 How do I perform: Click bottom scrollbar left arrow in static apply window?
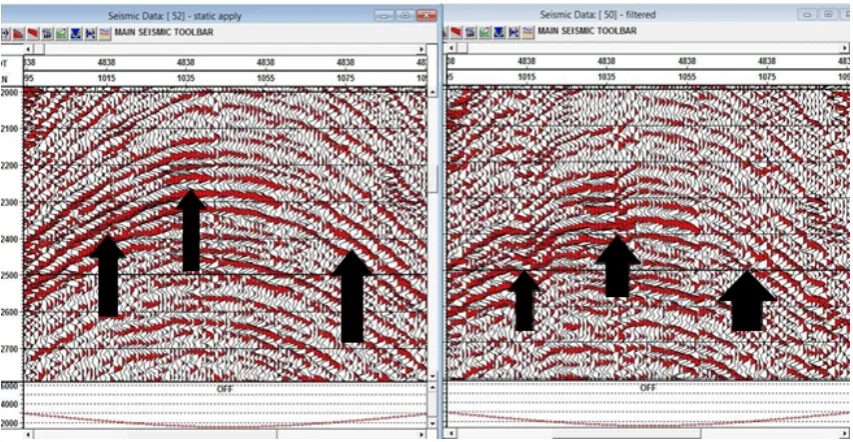29,434
